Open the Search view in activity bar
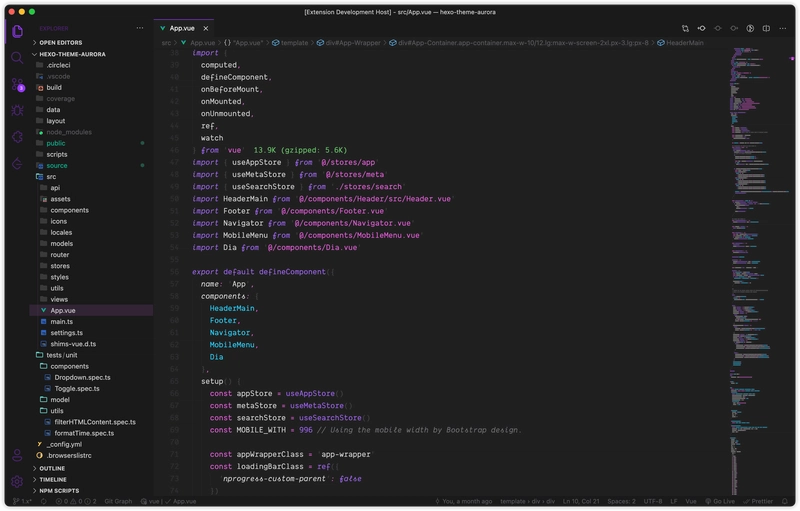Image resolution: width=800 pixels, height=511 pixels. pos(17,58)
